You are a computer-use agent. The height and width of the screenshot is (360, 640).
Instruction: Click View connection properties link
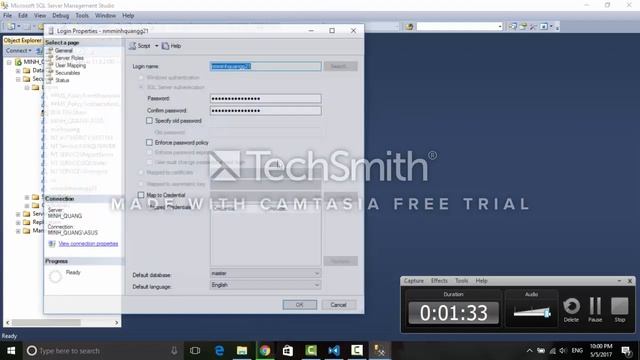tap(88, 244)
